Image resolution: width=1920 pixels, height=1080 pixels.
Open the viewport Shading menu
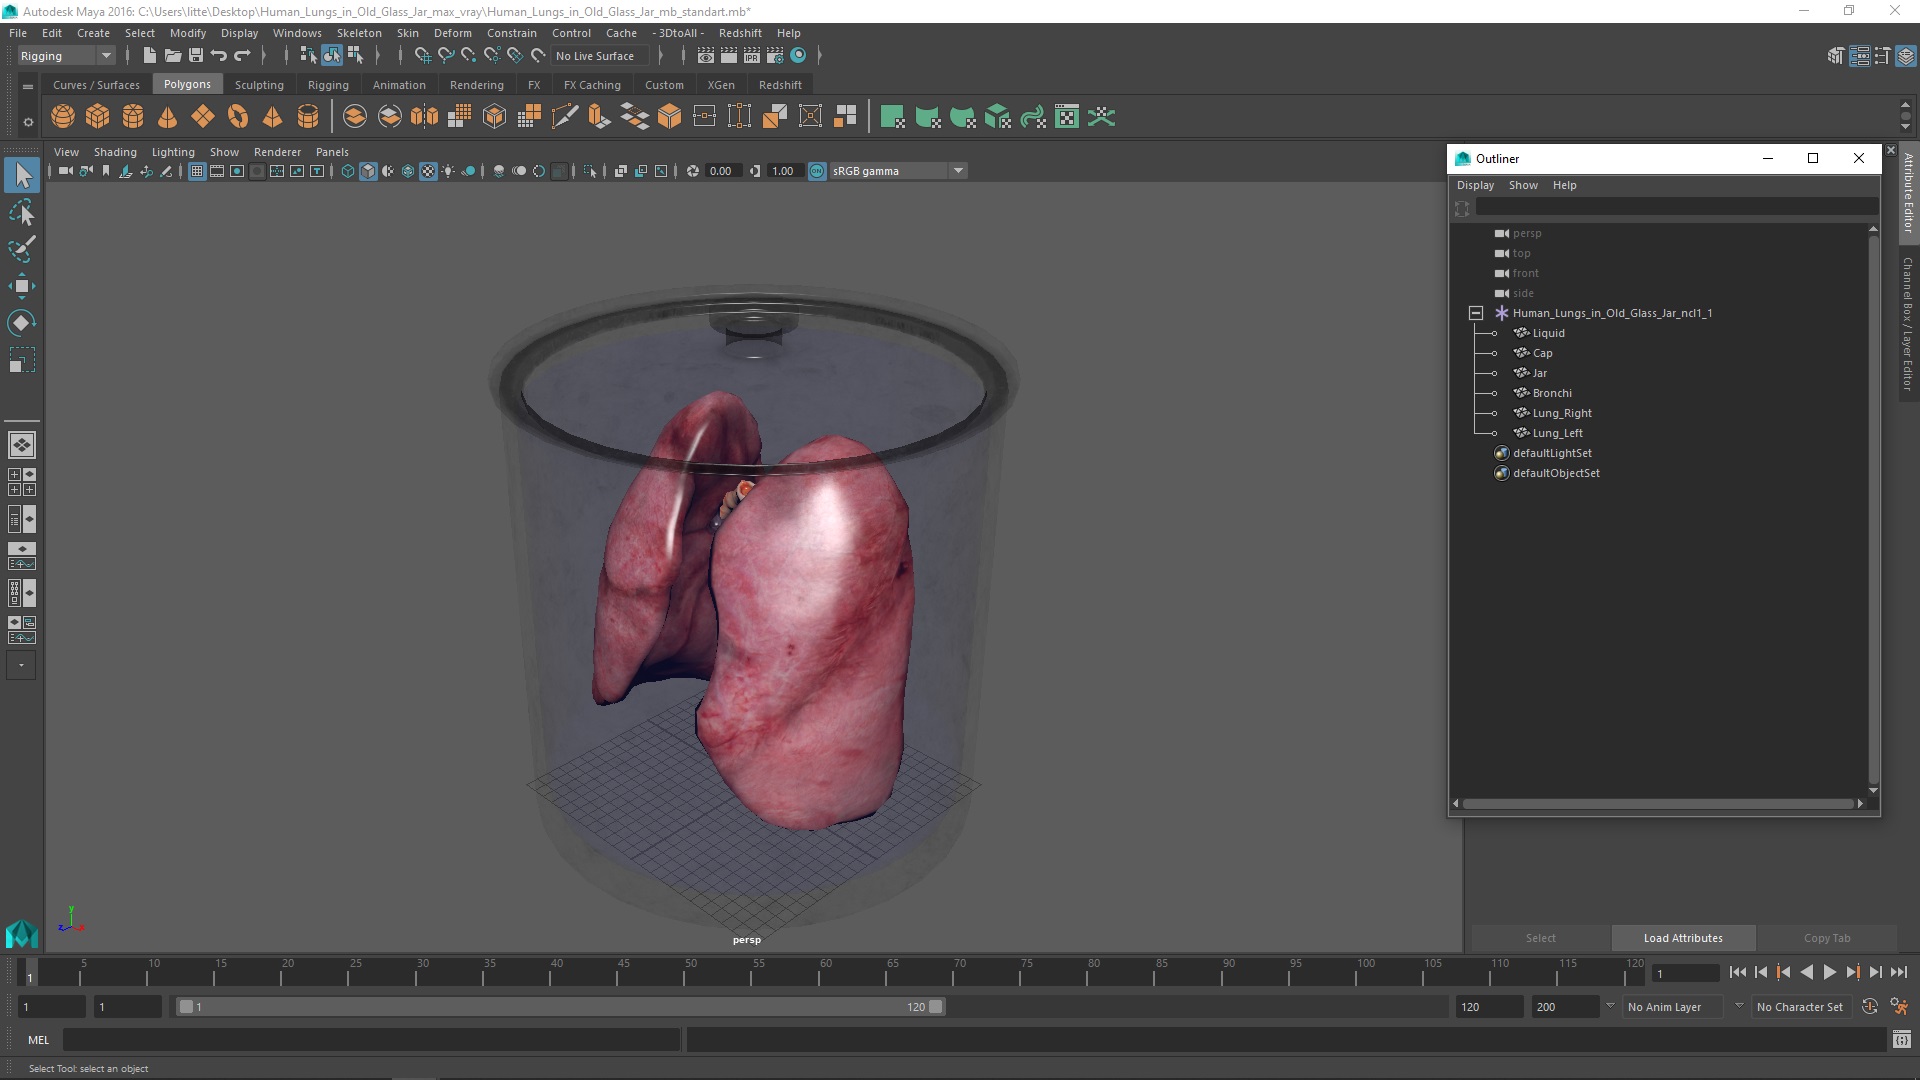pyautogui.click(x=115, y=152)
